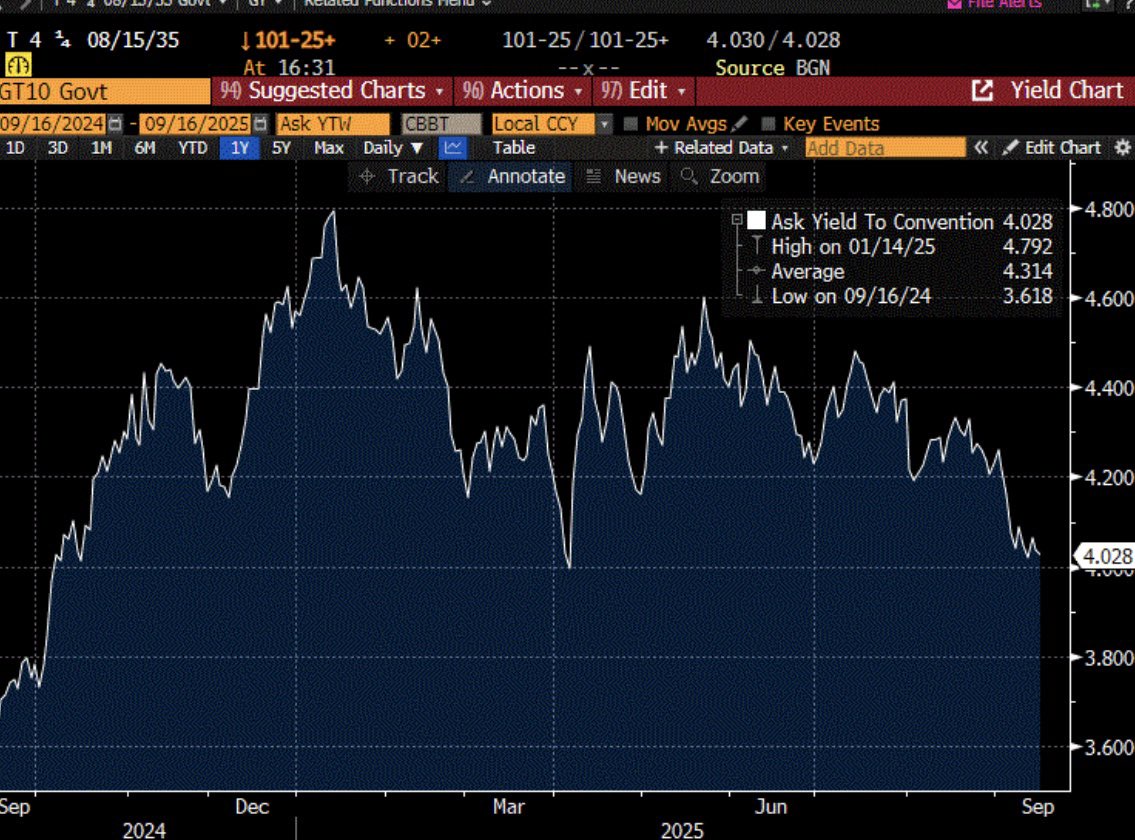Activate the Track crosshair tool
Viewport: 1135px width, 840px height.
399,177
